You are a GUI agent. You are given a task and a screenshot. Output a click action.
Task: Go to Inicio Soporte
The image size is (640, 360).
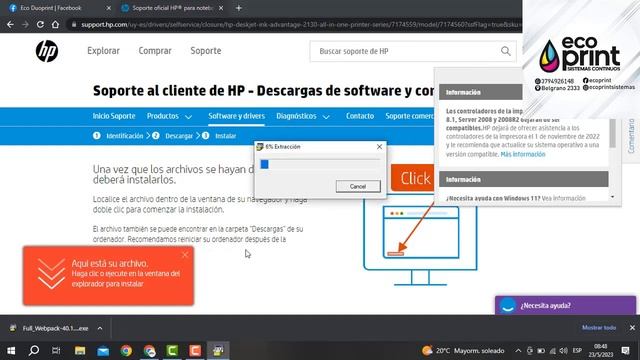[x=114, y=116]
